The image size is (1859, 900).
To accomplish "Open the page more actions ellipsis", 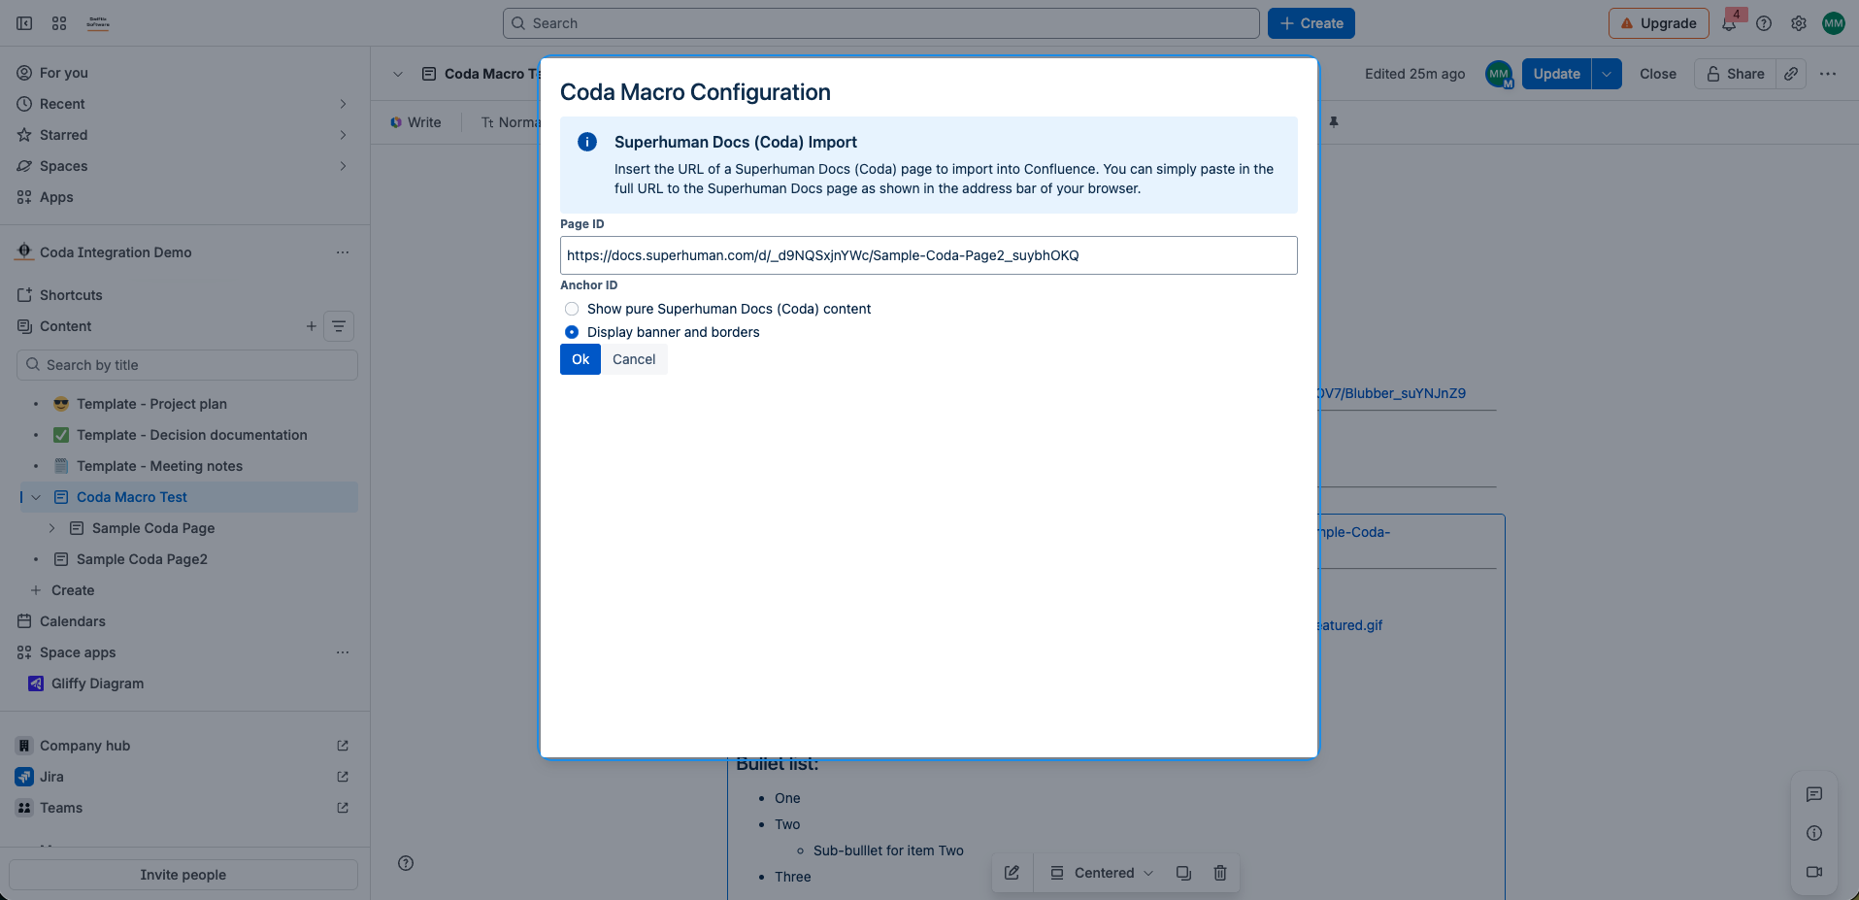I will tap(1828, 74).
